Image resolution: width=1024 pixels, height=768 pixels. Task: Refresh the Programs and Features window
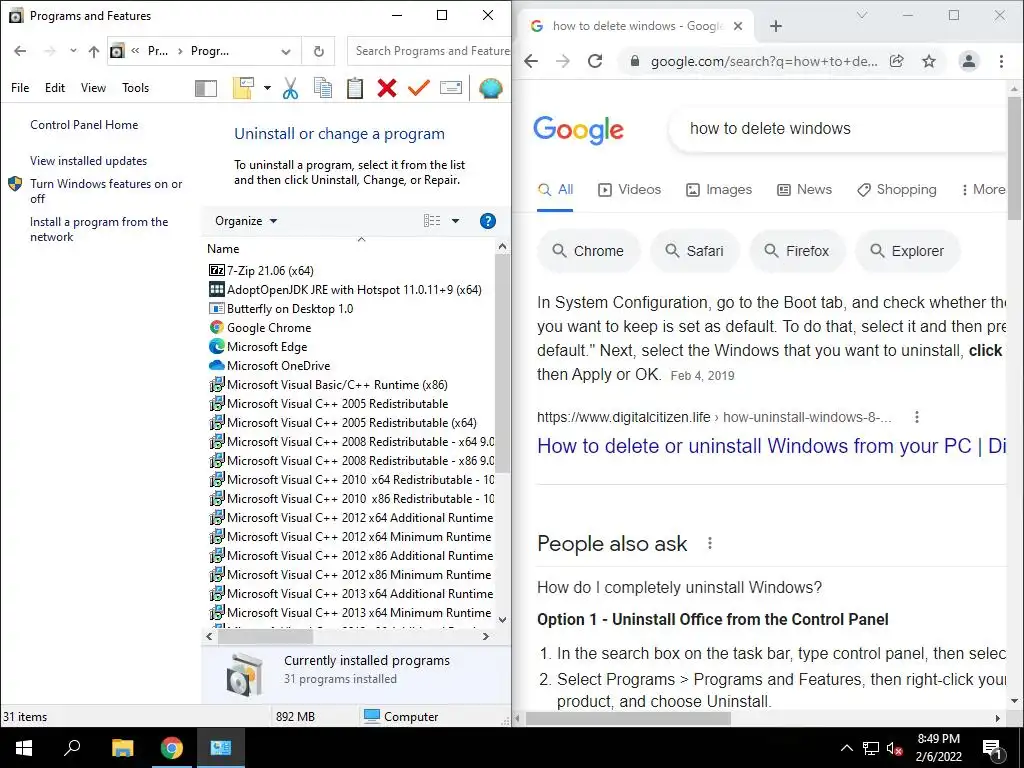tap(319, 51)
